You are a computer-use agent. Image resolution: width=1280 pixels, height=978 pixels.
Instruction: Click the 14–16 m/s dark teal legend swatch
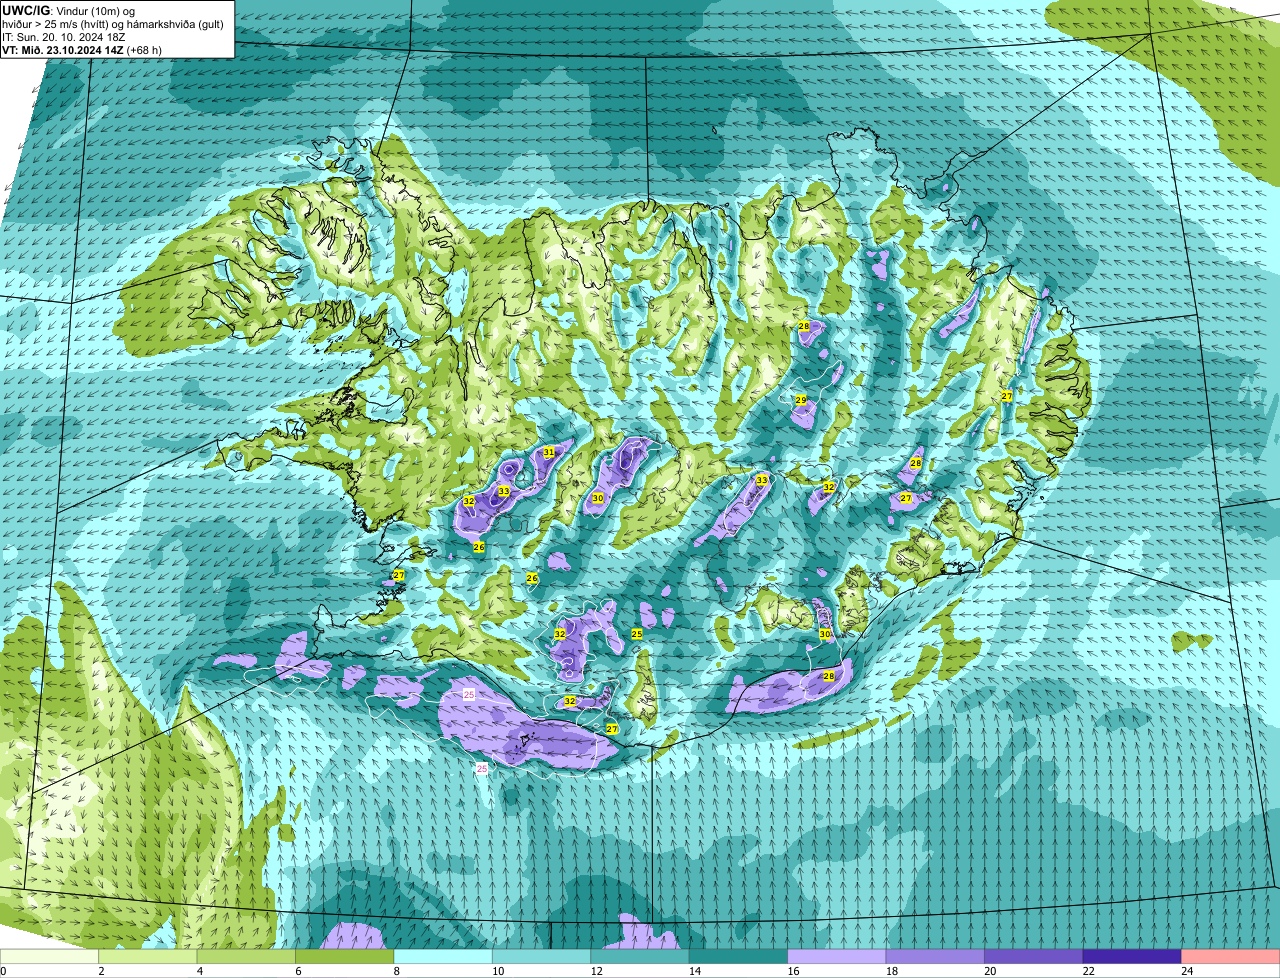coord(739,956)
